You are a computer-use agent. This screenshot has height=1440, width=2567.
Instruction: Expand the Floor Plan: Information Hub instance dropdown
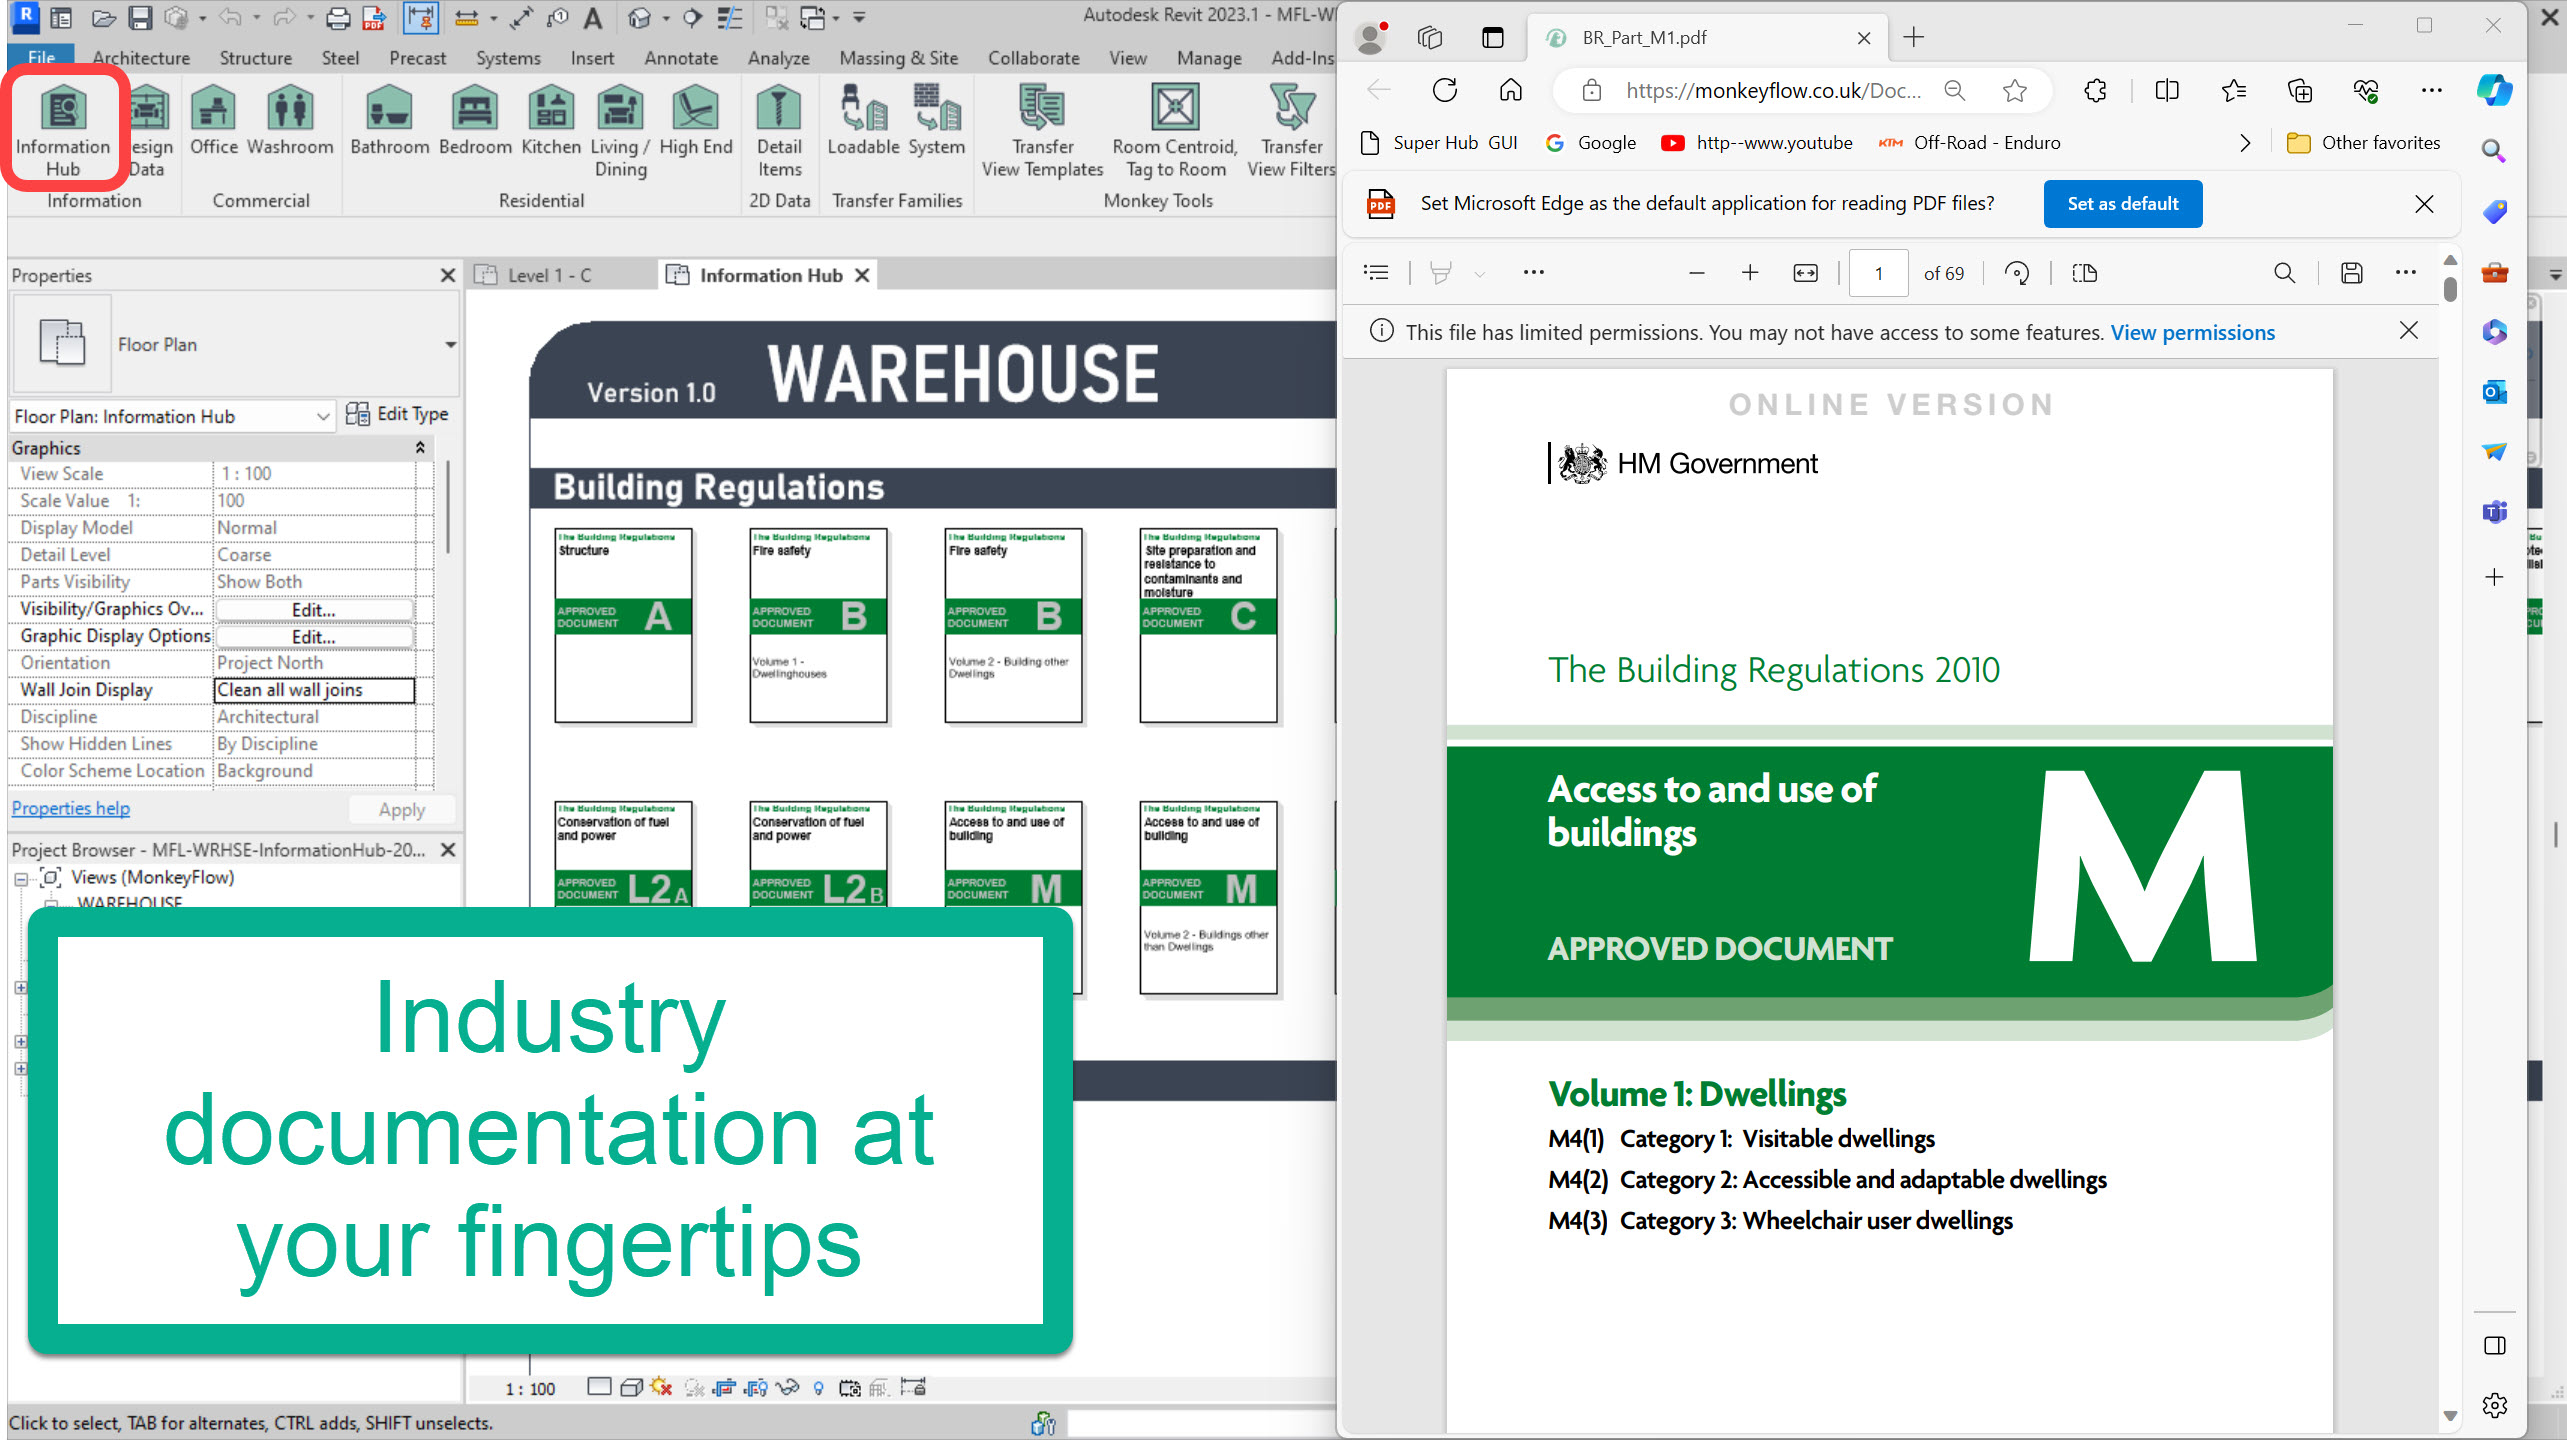(x=322, y=416)
